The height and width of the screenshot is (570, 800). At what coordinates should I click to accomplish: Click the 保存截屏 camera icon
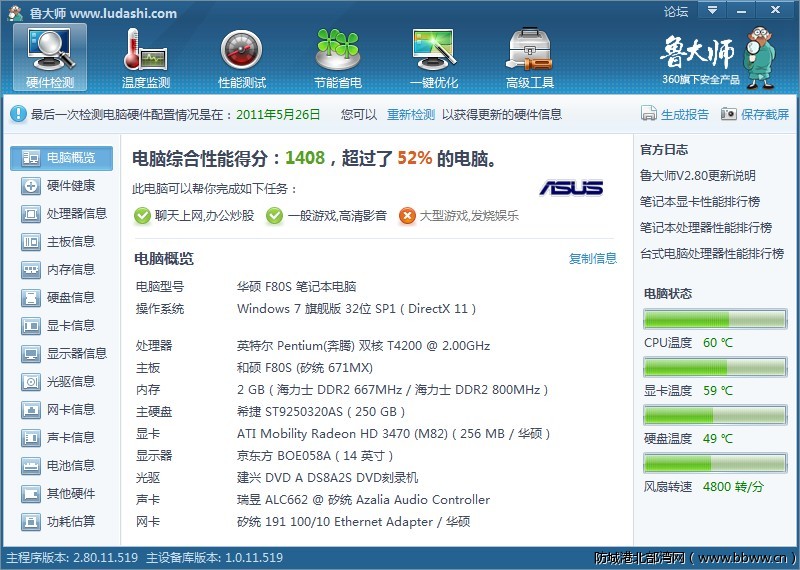point(729,113)
